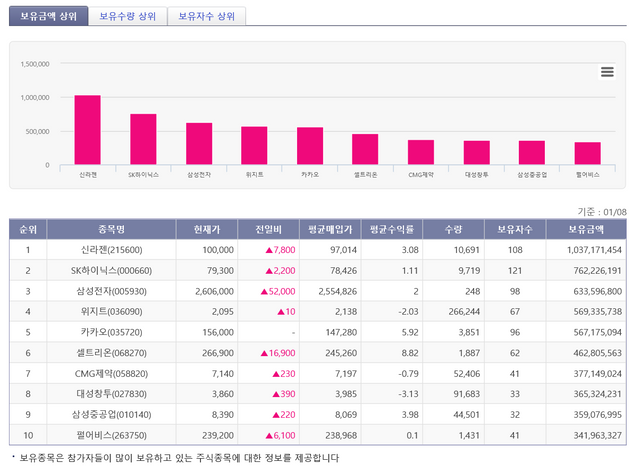
Task: Click the 121 holder count cell
Action: click(x=515, y=270)
